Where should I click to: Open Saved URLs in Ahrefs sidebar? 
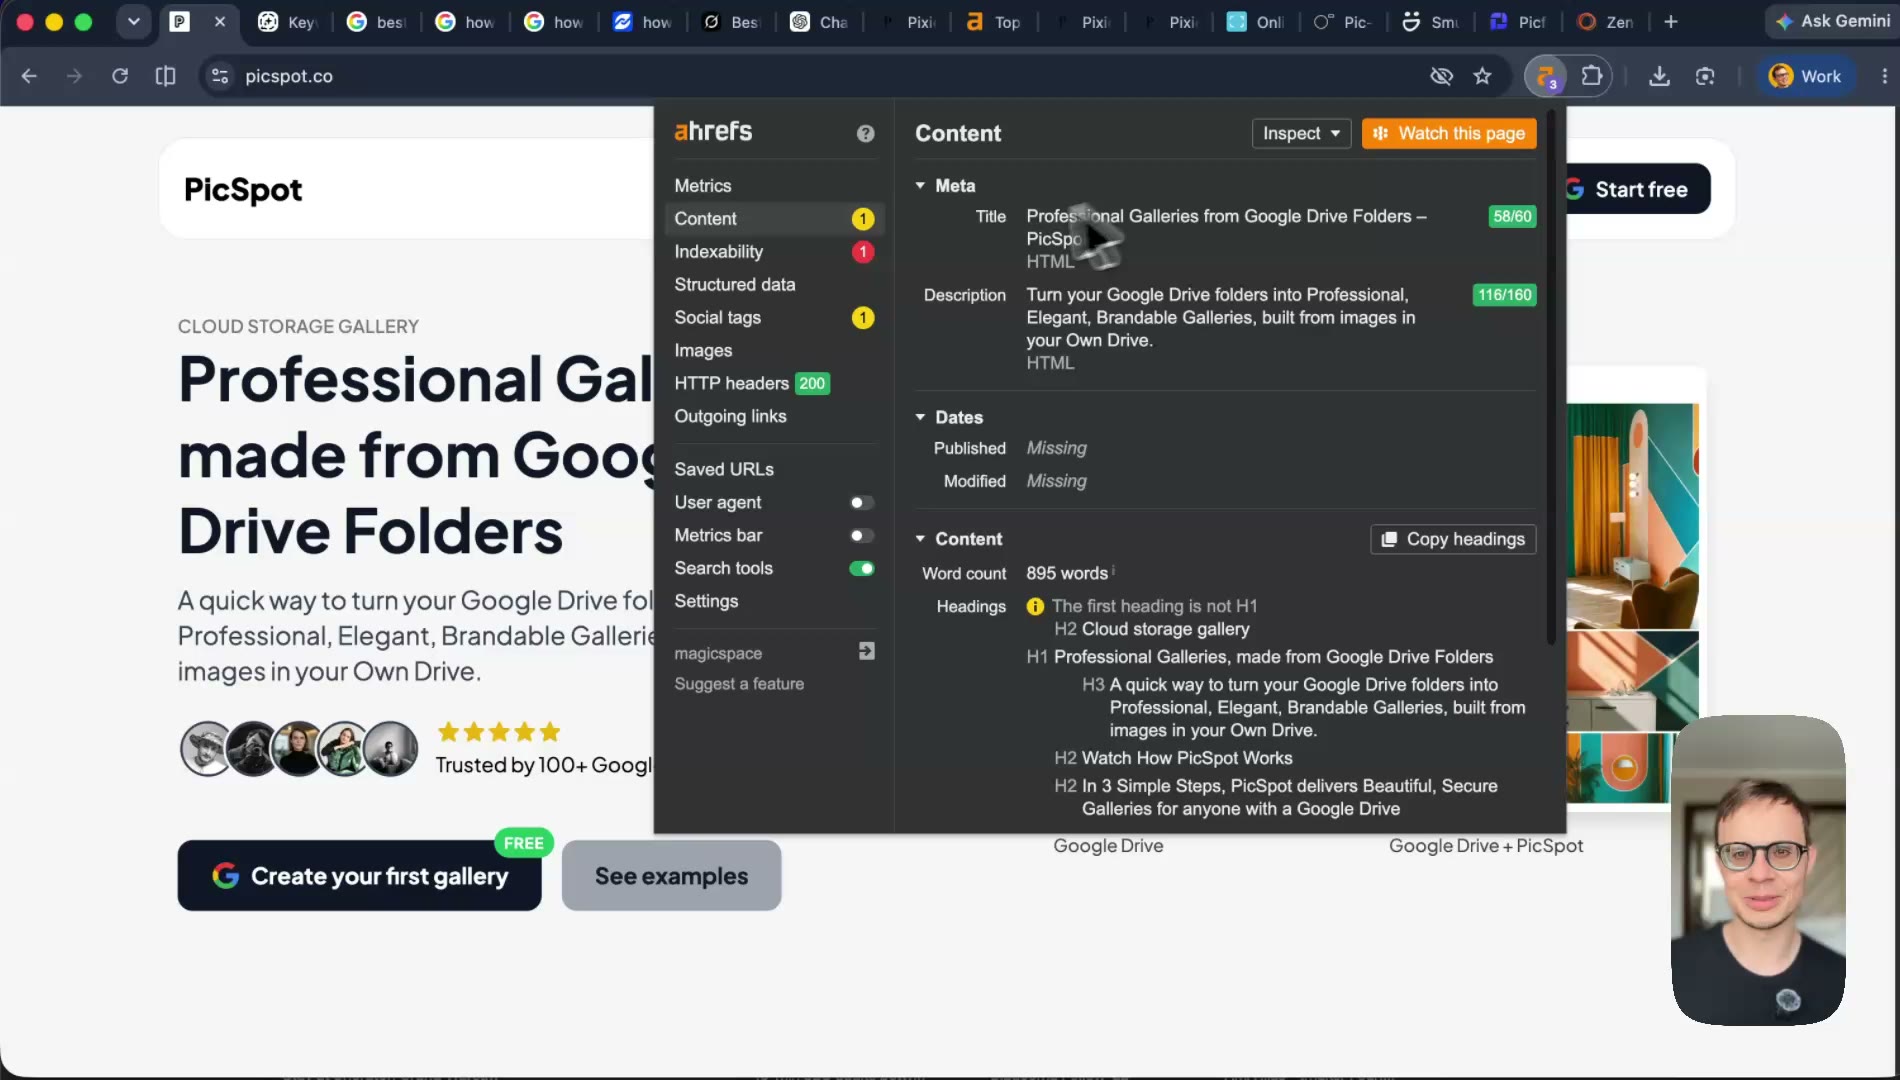click(724, 470)
